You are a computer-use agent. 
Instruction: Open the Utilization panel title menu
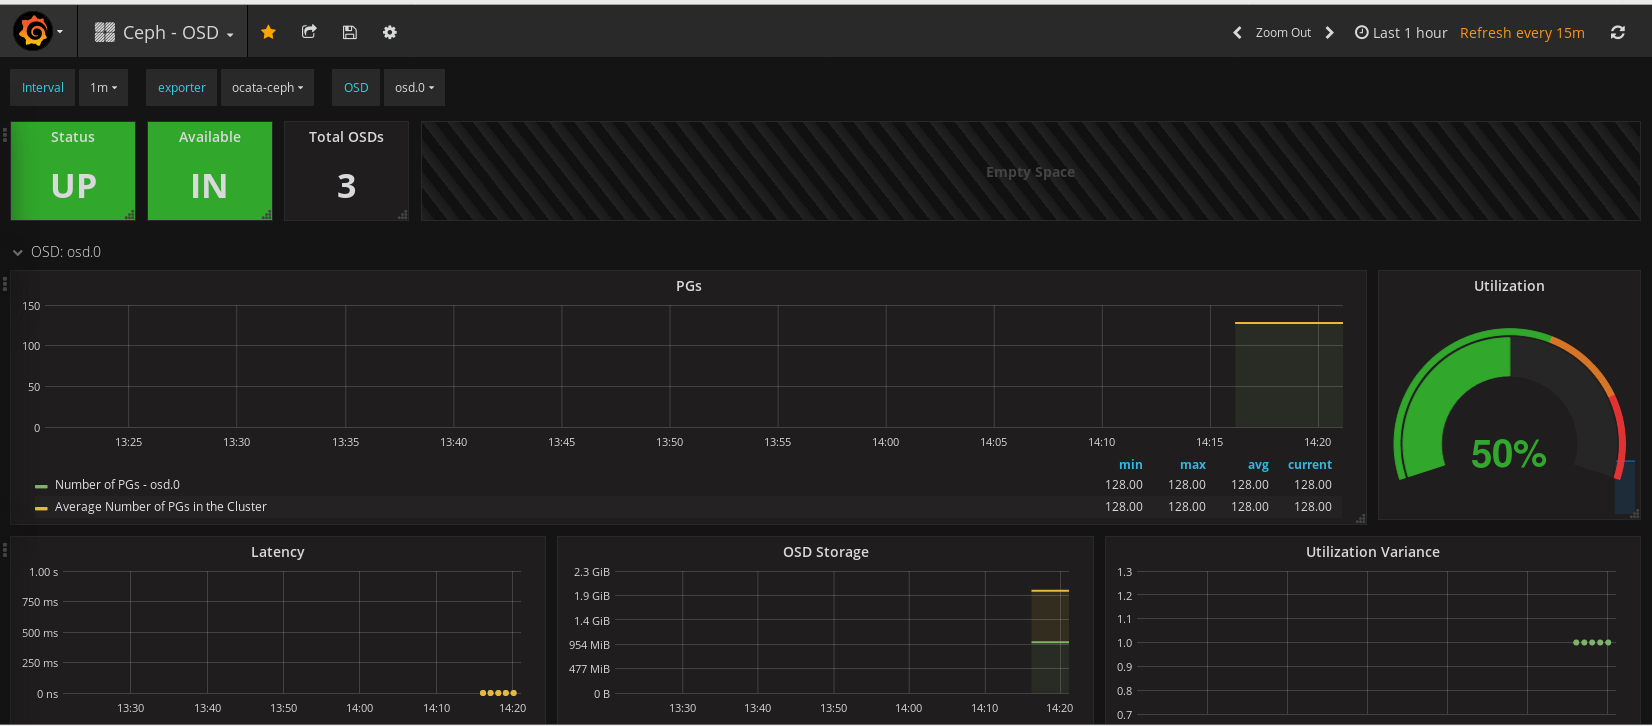(x=1509, y=286)
